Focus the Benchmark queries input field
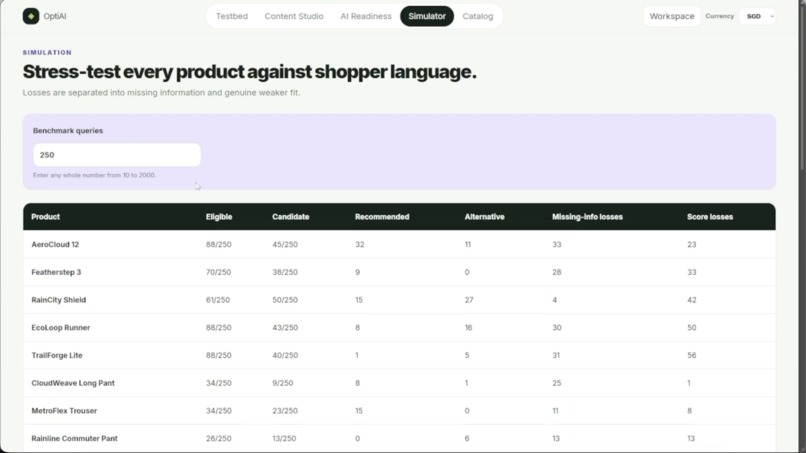Screen dimensions: 806x453 pyautogui.click(x=117, y=155)
